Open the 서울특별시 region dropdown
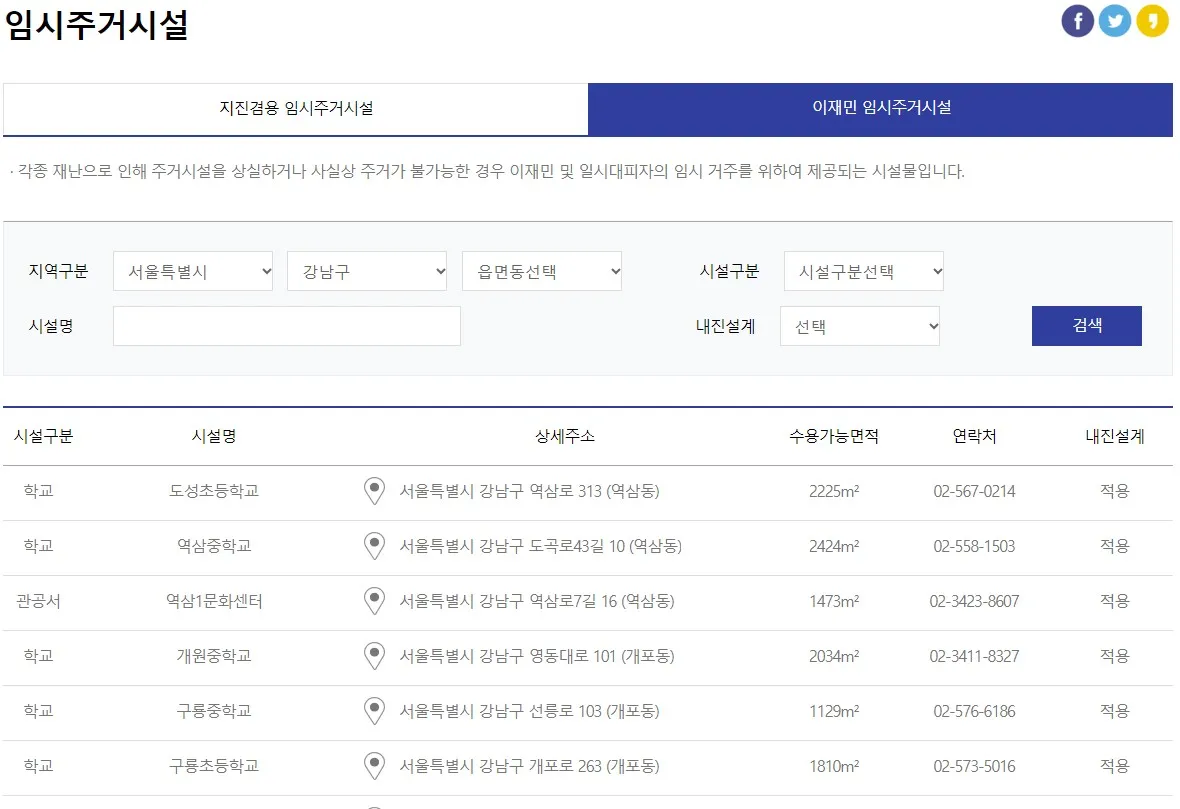 (x=193, y=270)
